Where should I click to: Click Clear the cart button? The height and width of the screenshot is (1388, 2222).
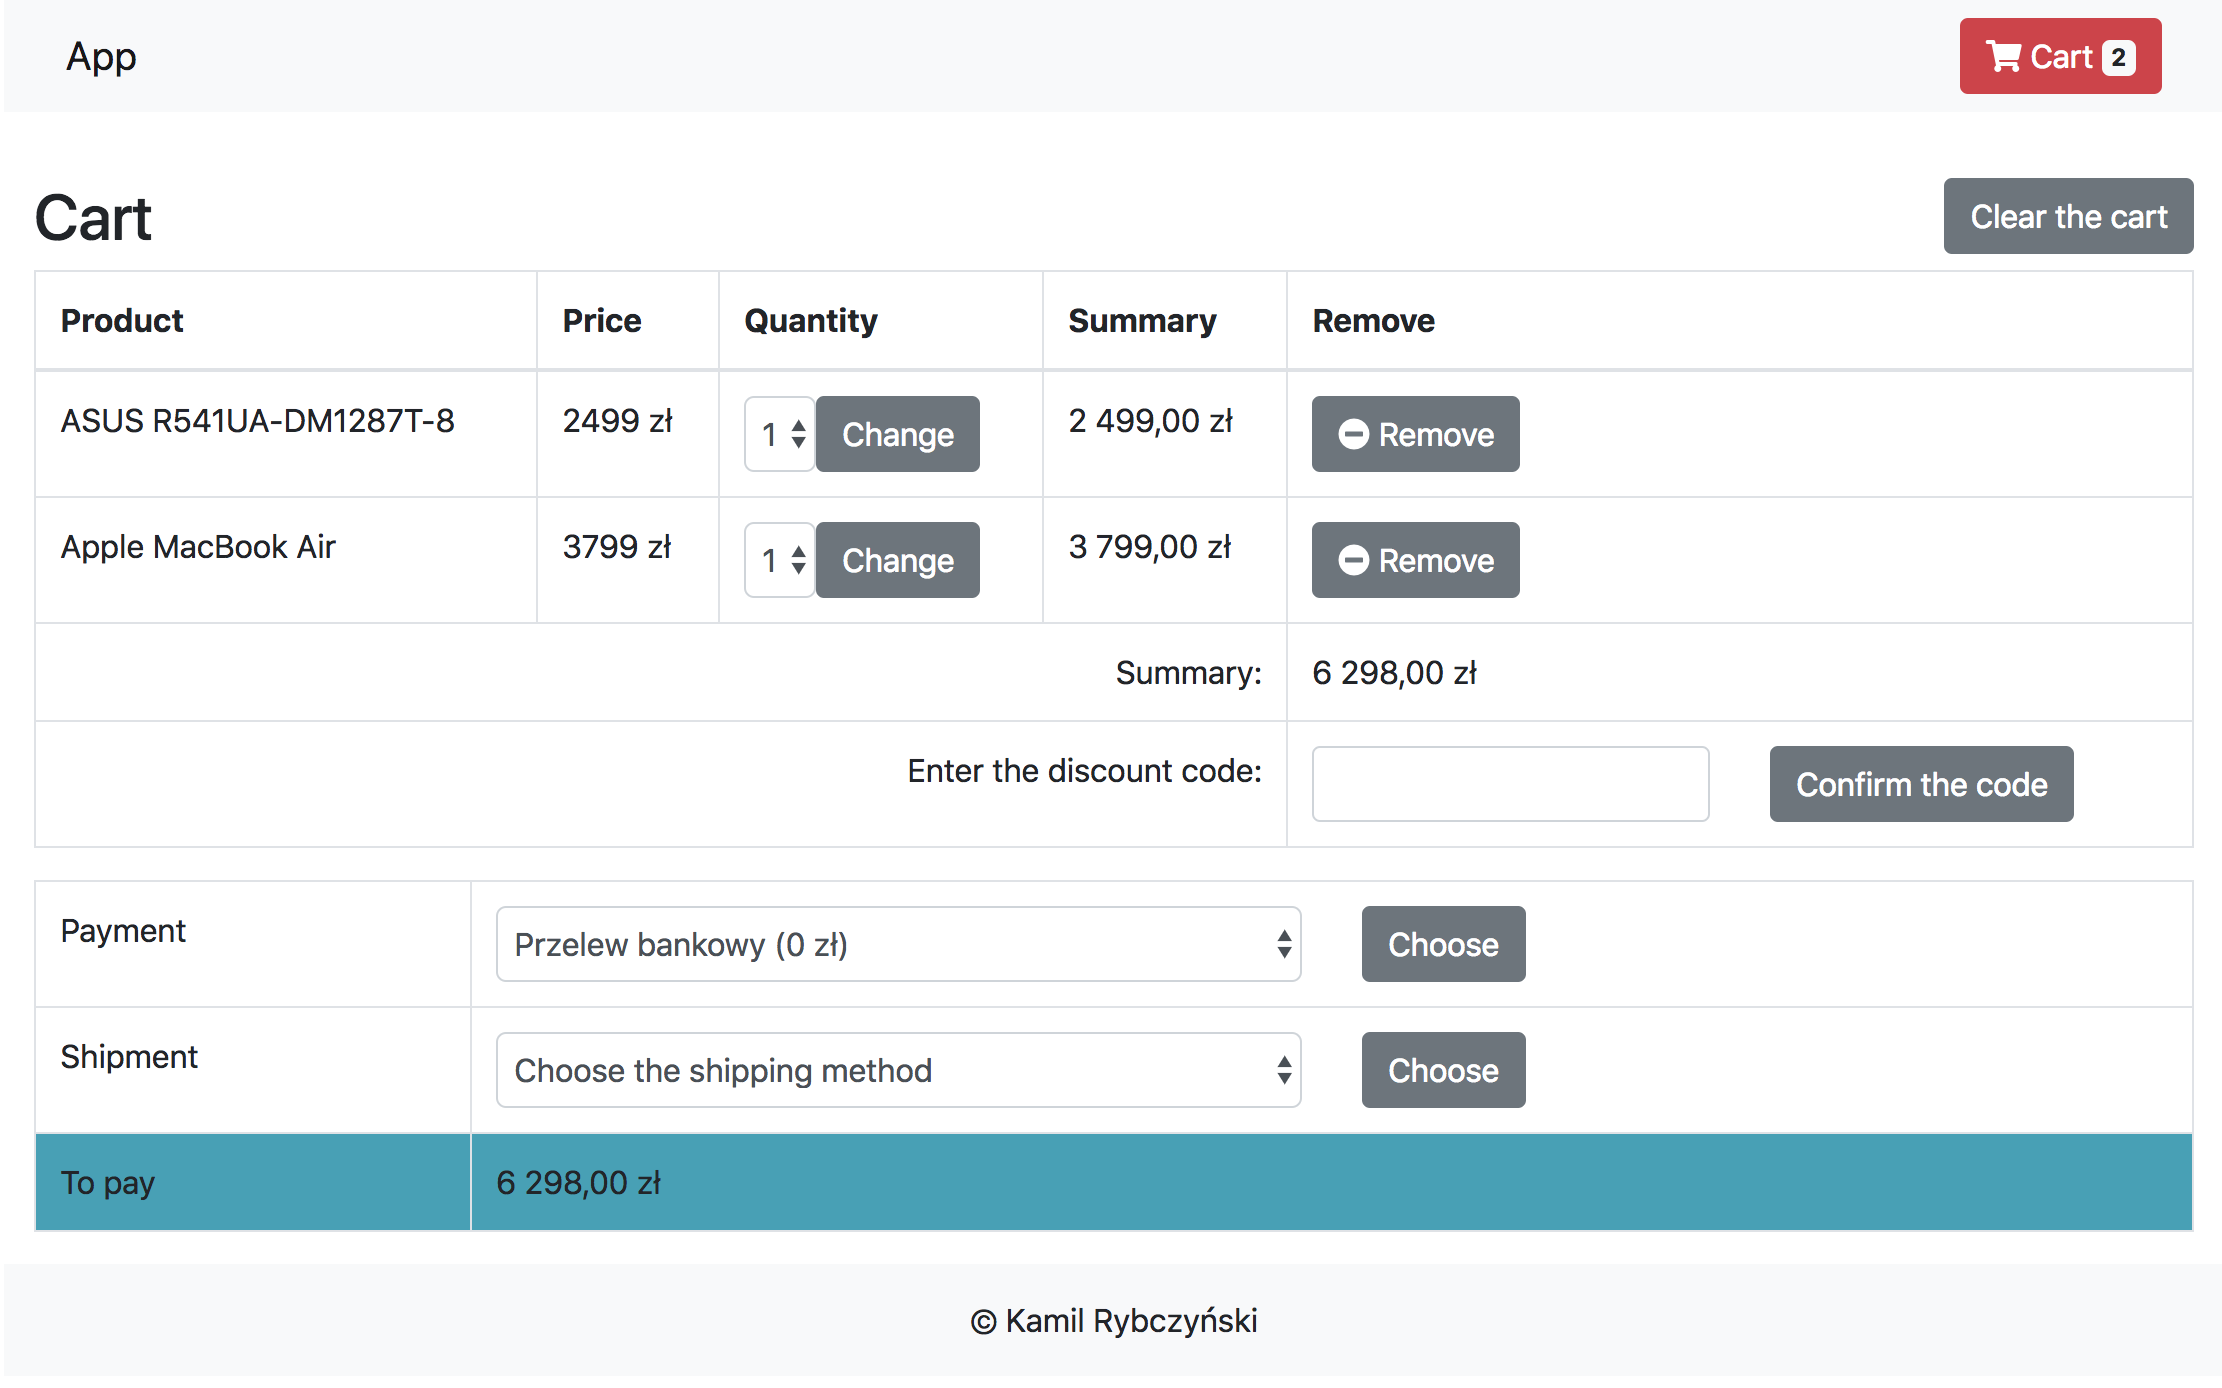coord(2067,216)
